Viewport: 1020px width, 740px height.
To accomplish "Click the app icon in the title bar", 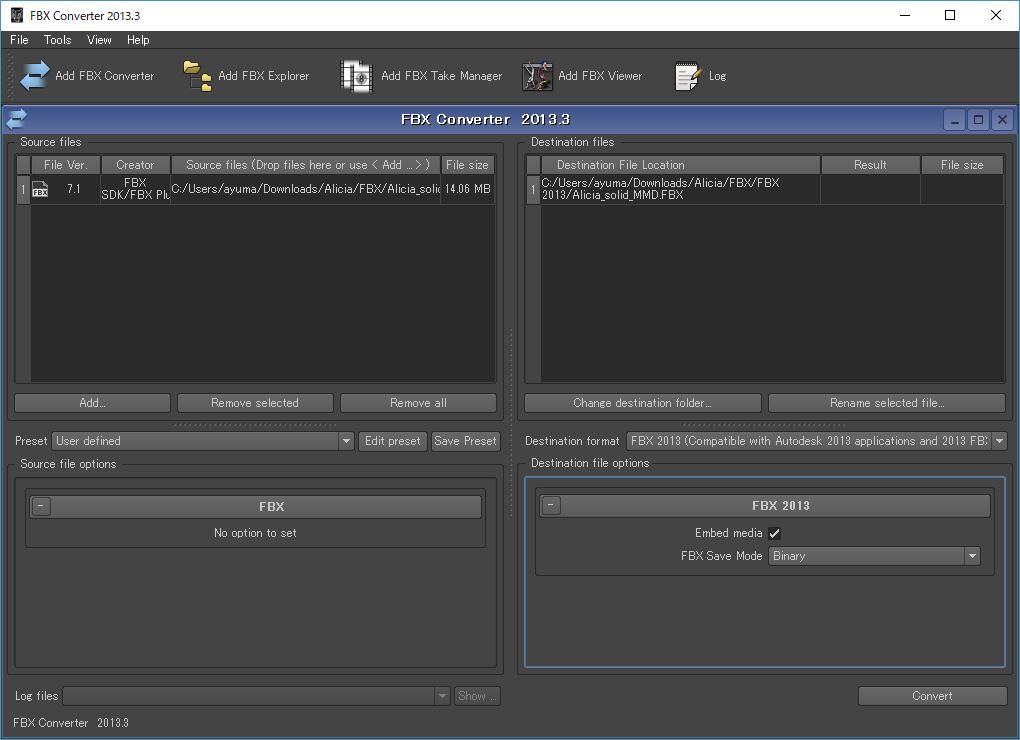I will click(17, 15).
